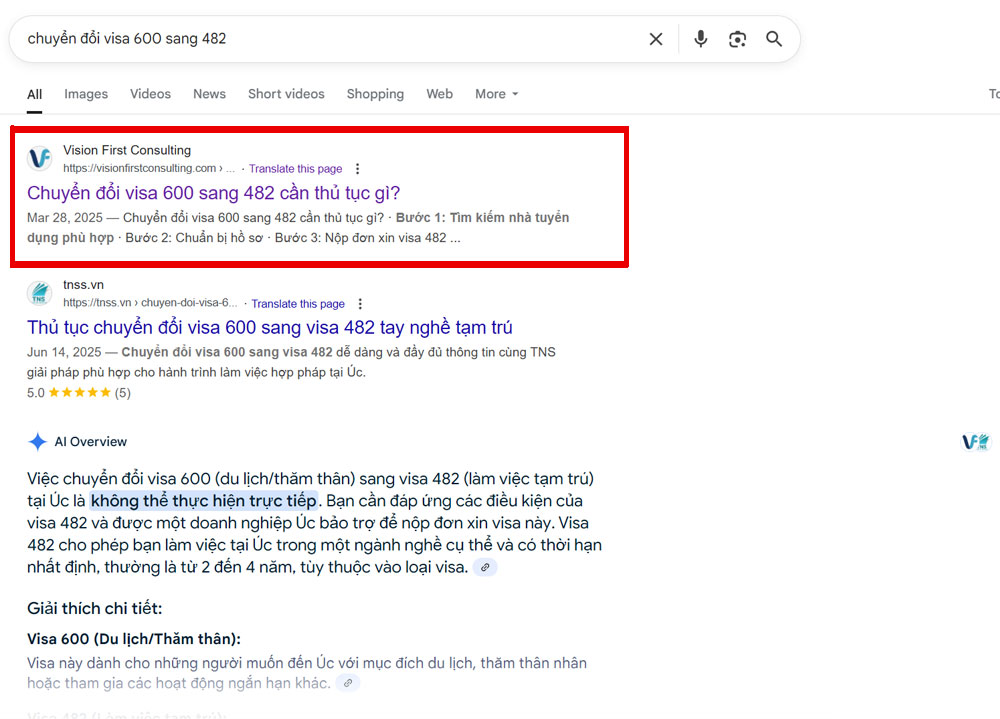Expand the More search filters dropdown

tap(496, 94)
